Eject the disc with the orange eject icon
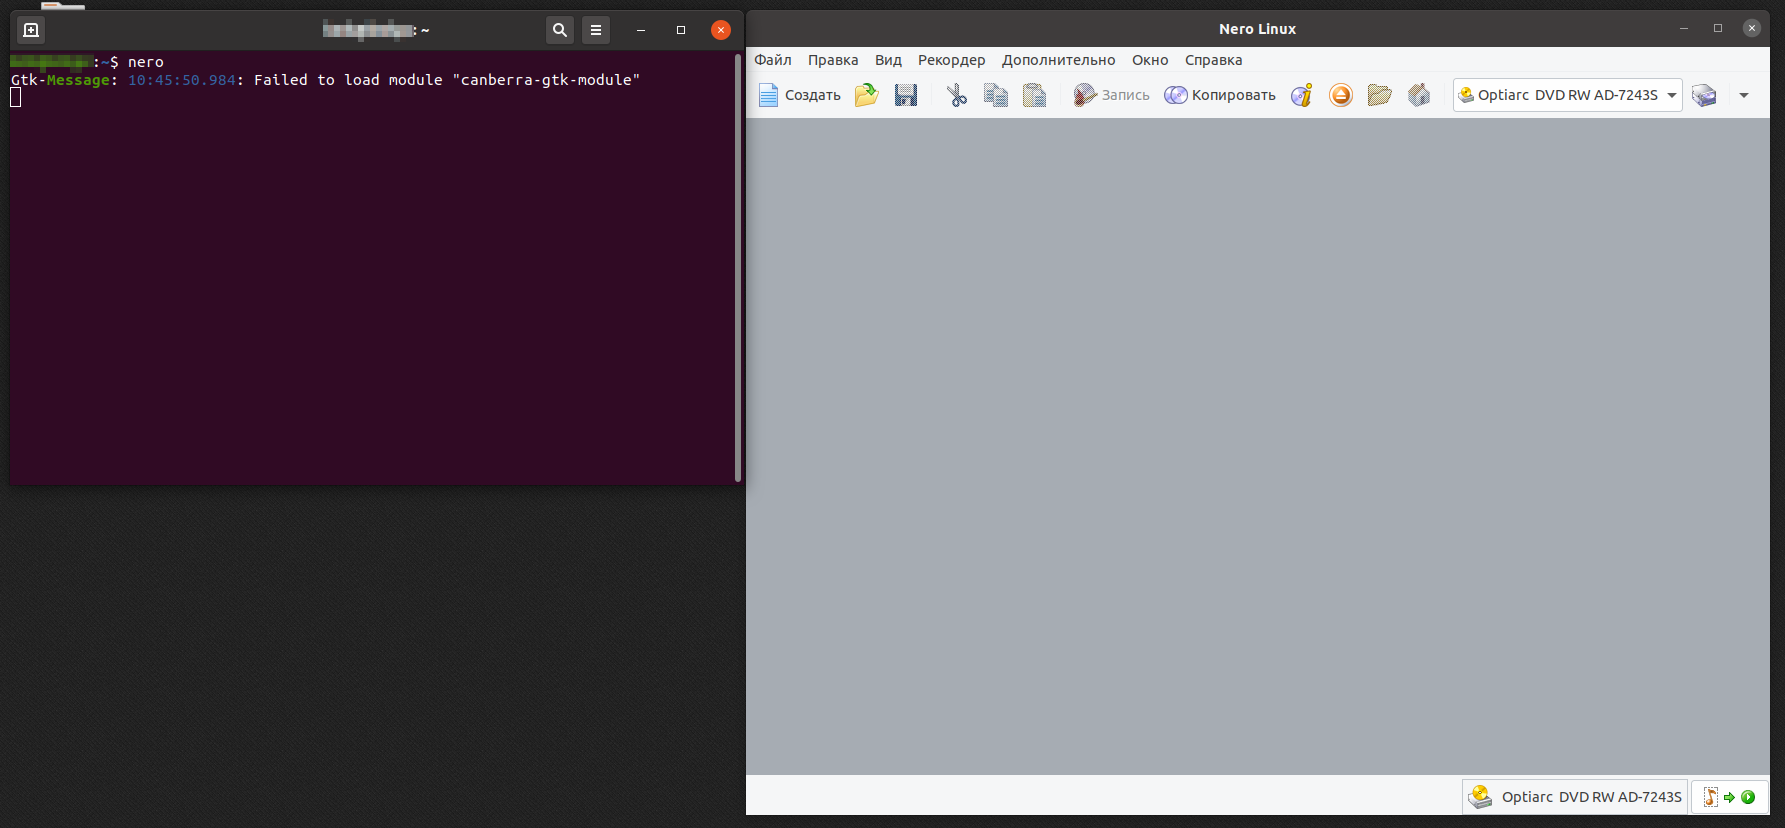1785x828 pixels. coord(1341,95)
